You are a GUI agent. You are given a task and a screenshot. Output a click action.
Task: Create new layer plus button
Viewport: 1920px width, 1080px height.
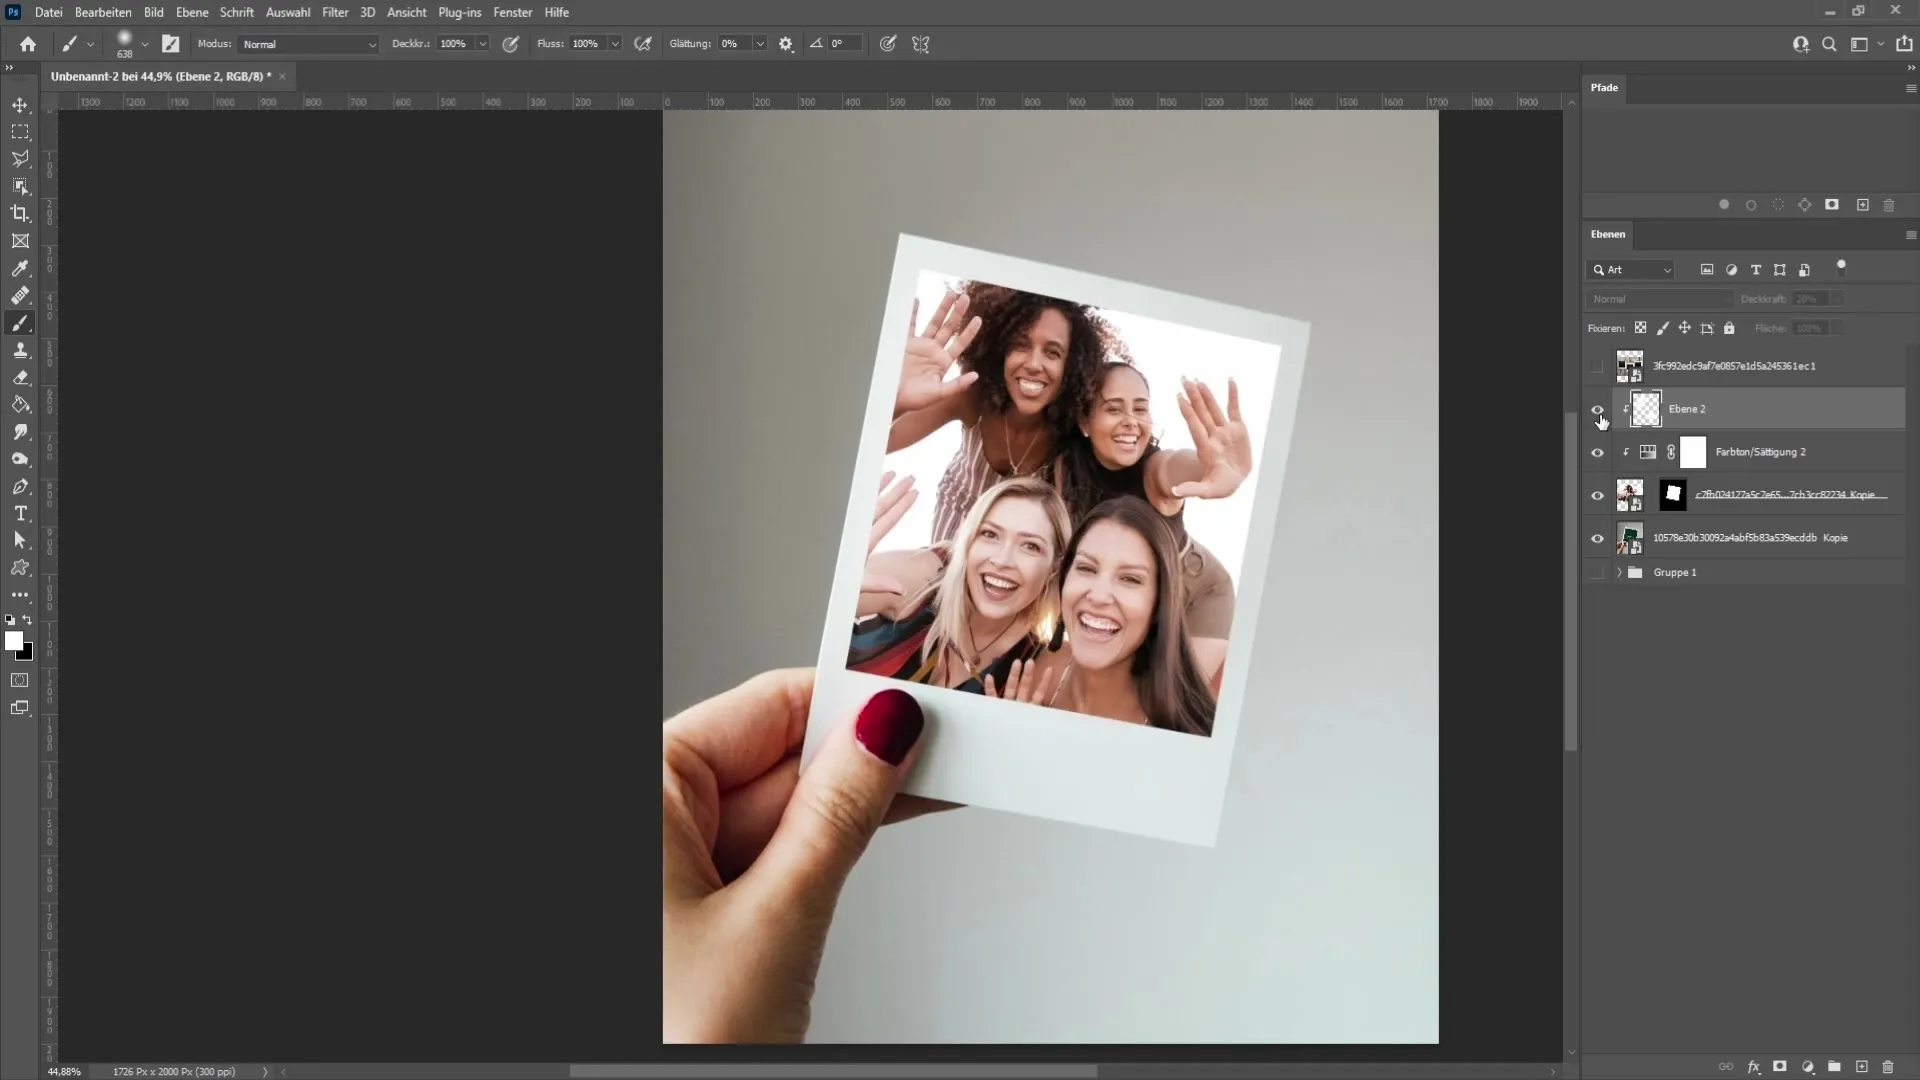1861,1067
